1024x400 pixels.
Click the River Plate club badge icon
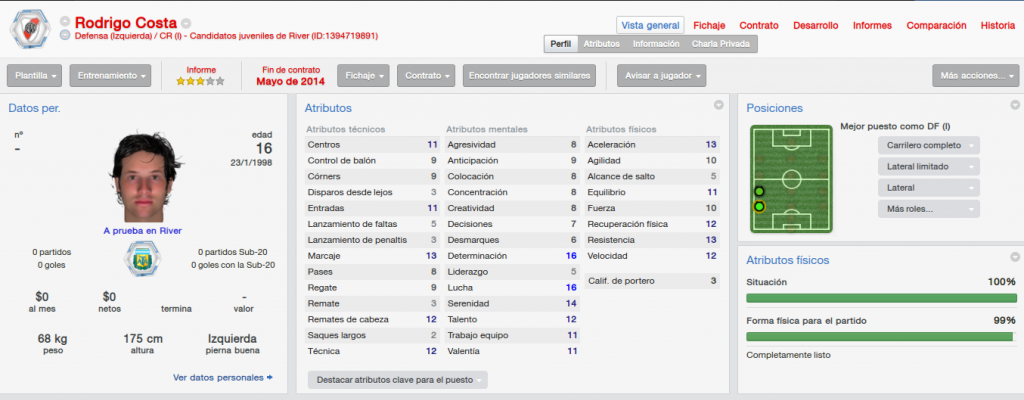[x=29, y=30]
